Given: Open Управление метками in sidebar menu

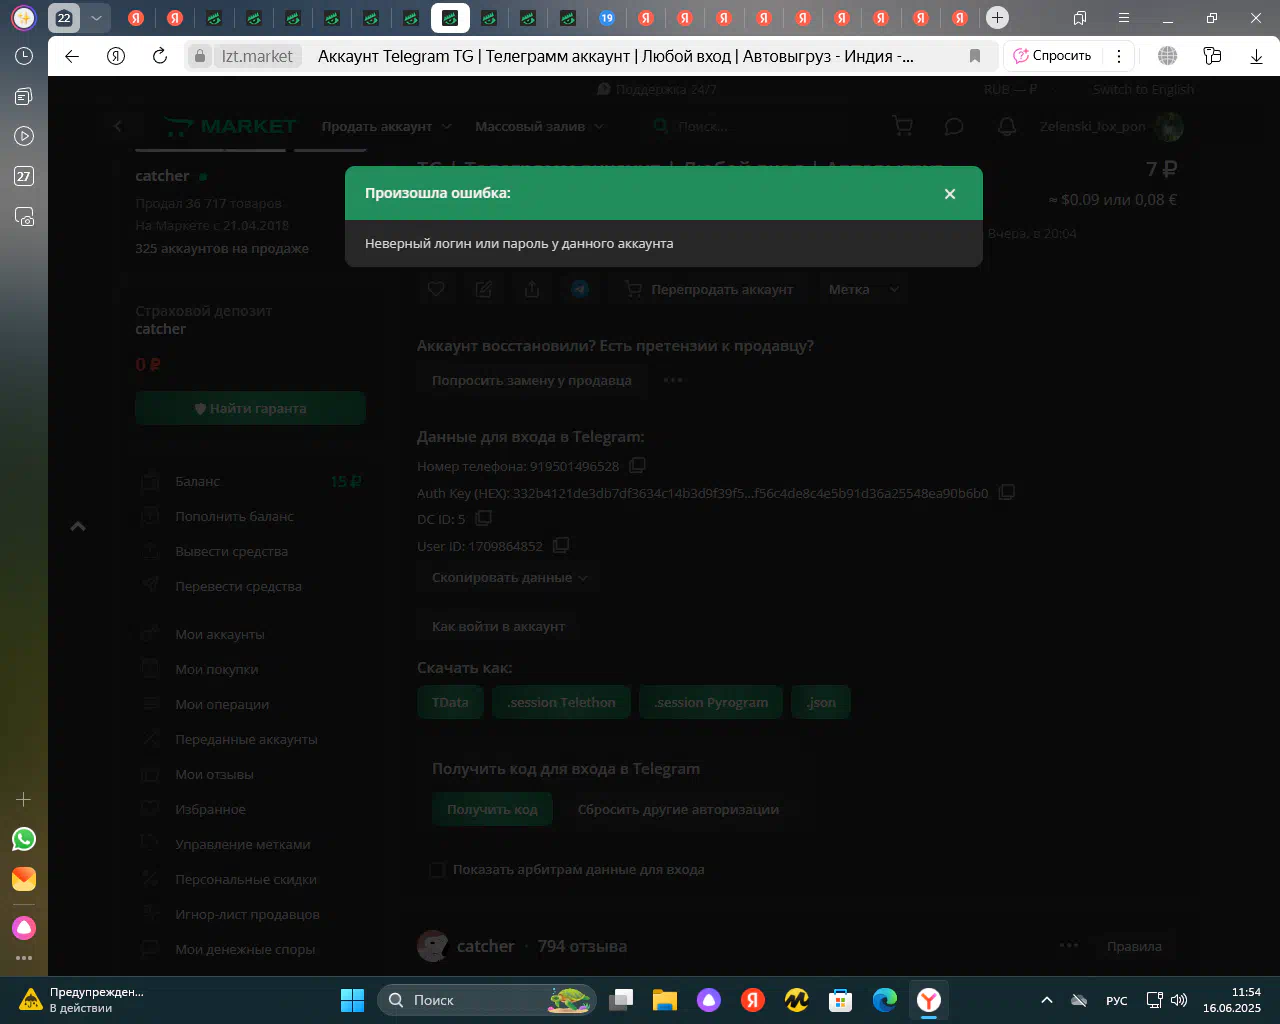Looking at the screenshot, I should pos(242,844).
